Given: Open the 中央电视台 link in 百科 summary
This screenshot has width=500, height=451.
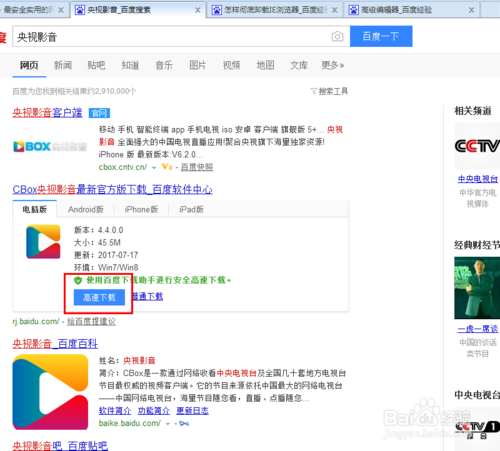Looking at the screenshot, I should [x=237, y=373].
